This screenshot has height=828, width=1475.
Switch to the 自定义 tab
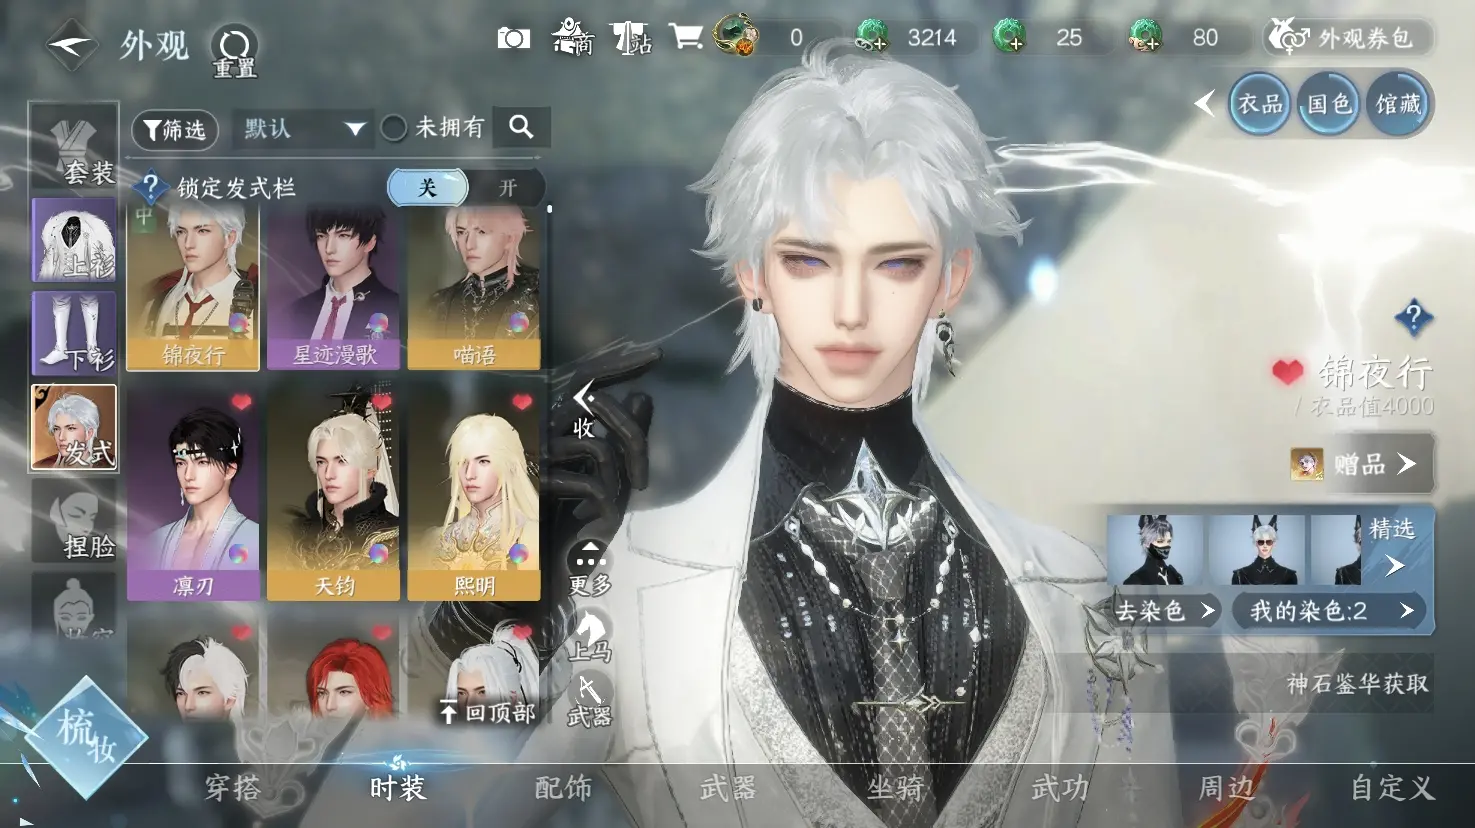[x=1393, y=788]
